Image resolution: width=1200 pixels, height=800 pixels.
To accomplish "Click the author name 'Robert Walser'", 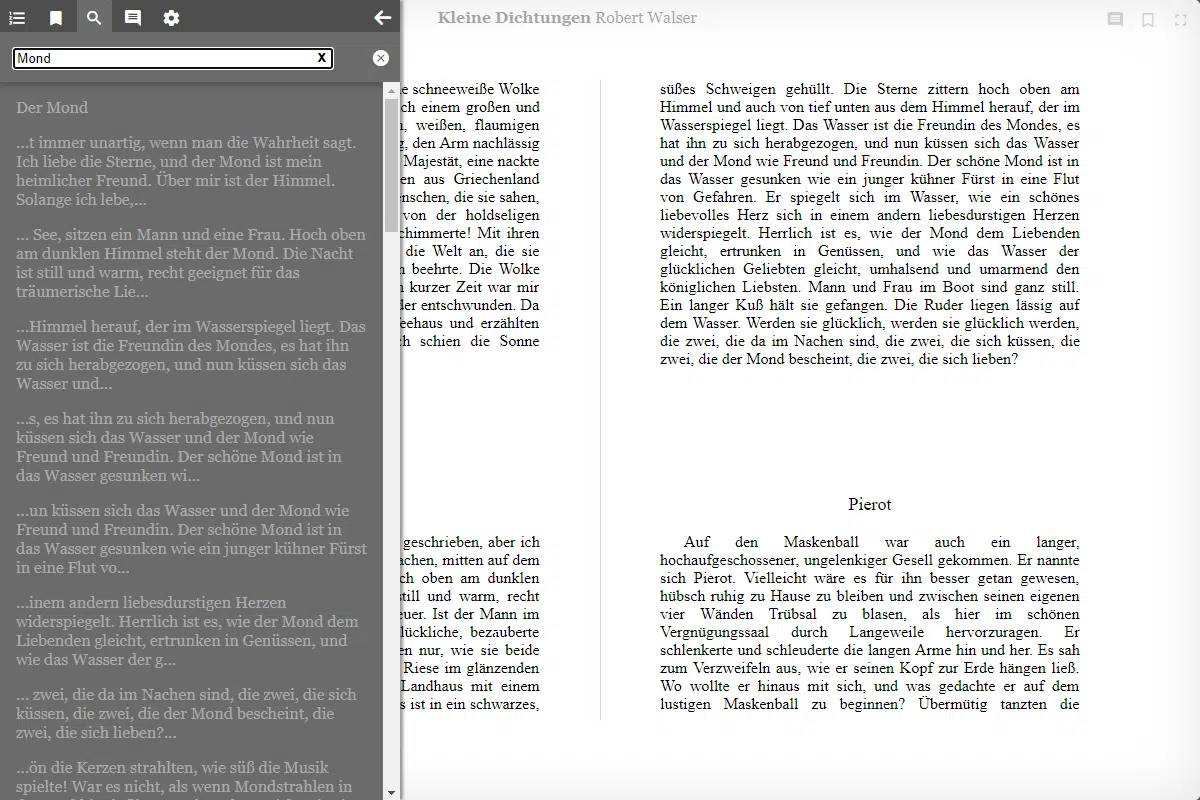I will [646, 18].
